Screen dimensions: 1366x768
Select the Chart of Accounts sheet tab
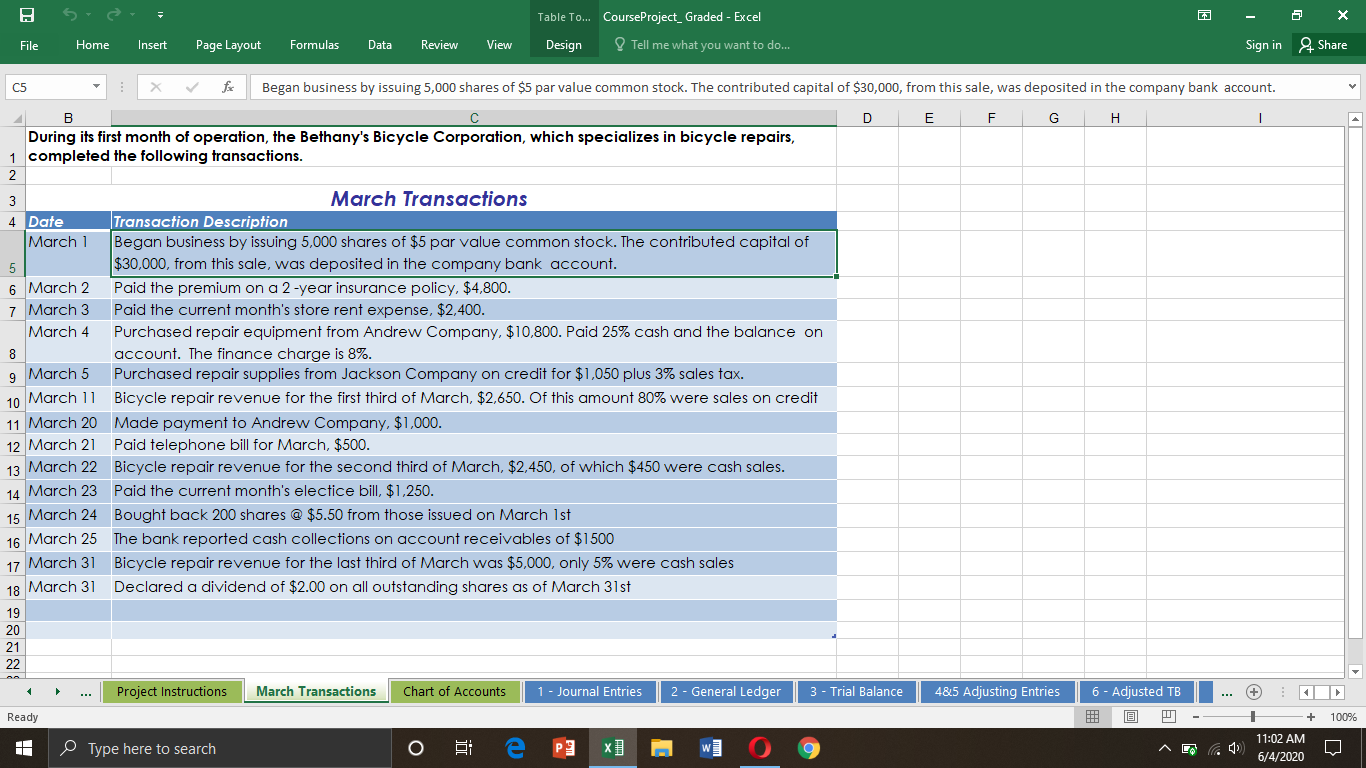pos(455,691)
